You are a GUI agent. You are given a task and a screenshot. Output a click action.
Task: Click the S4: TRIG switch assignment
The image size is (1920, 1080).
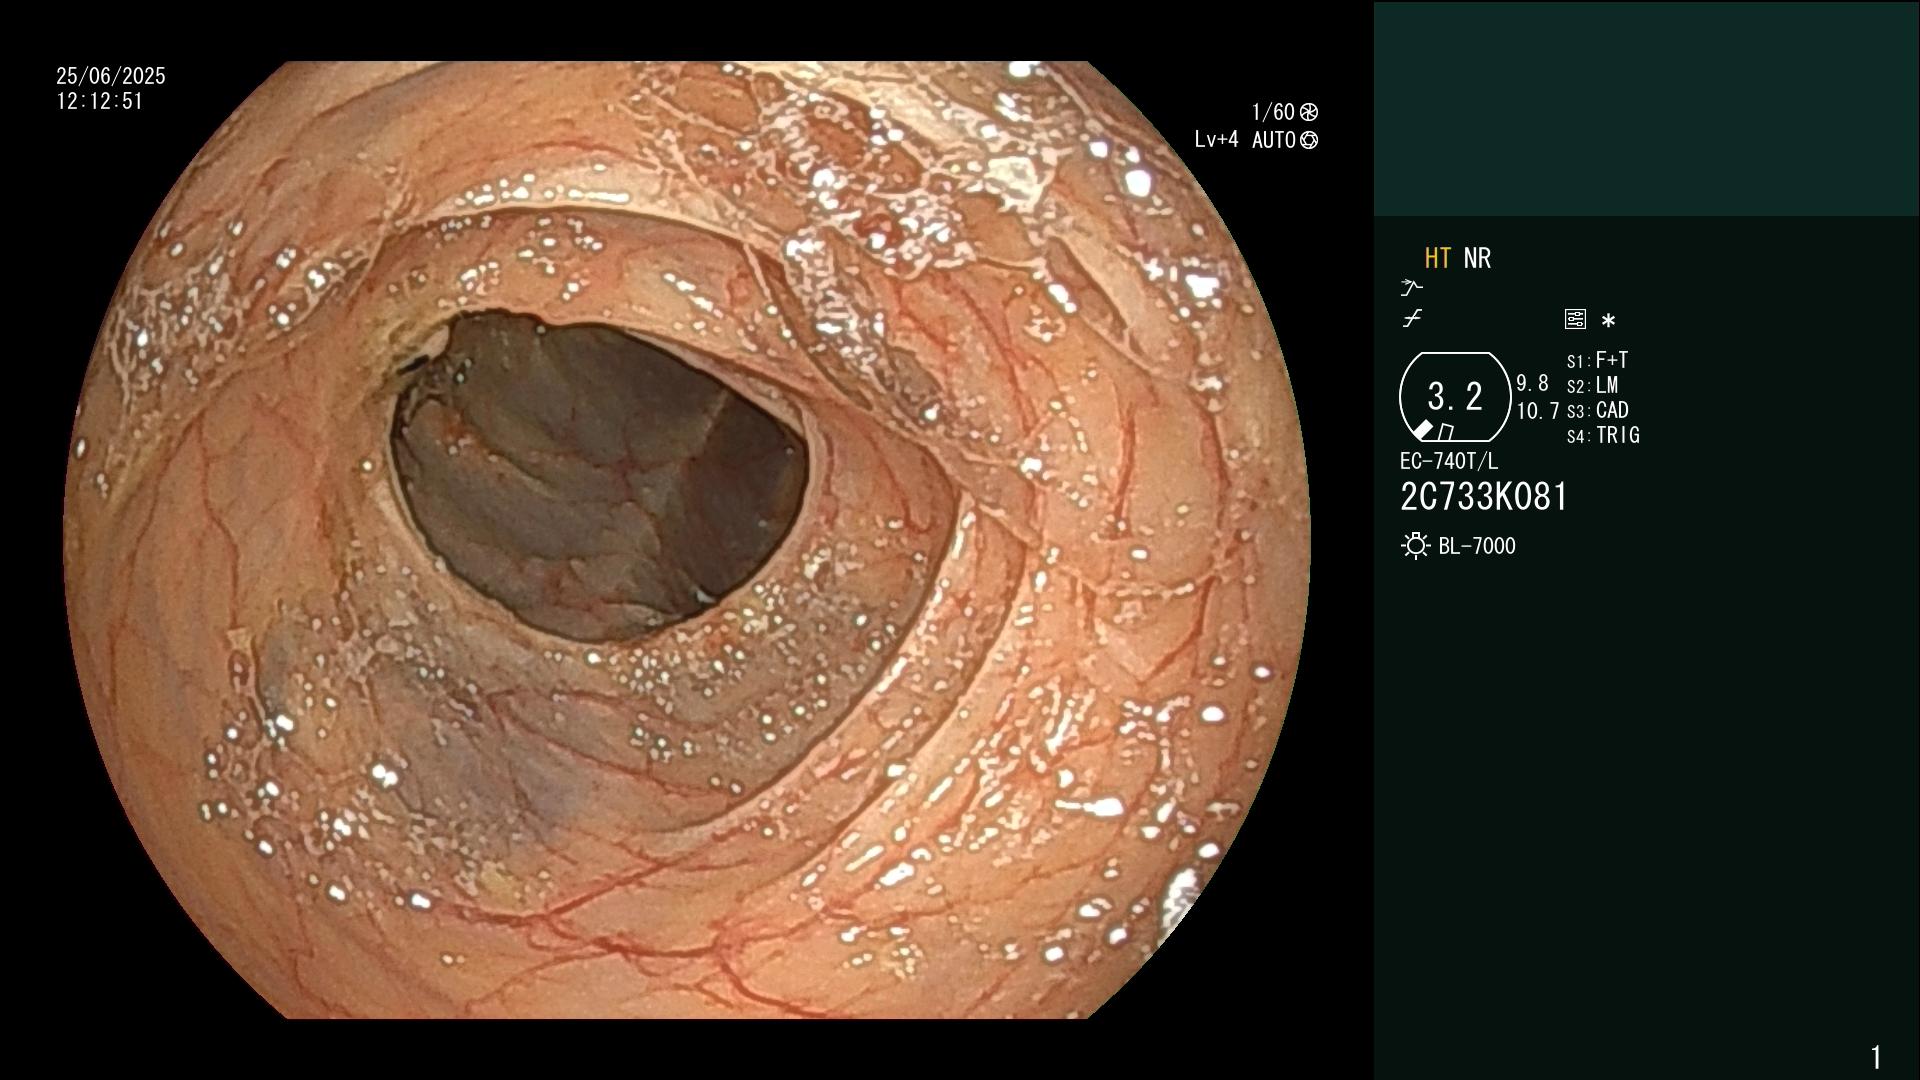coord(1603,435)
